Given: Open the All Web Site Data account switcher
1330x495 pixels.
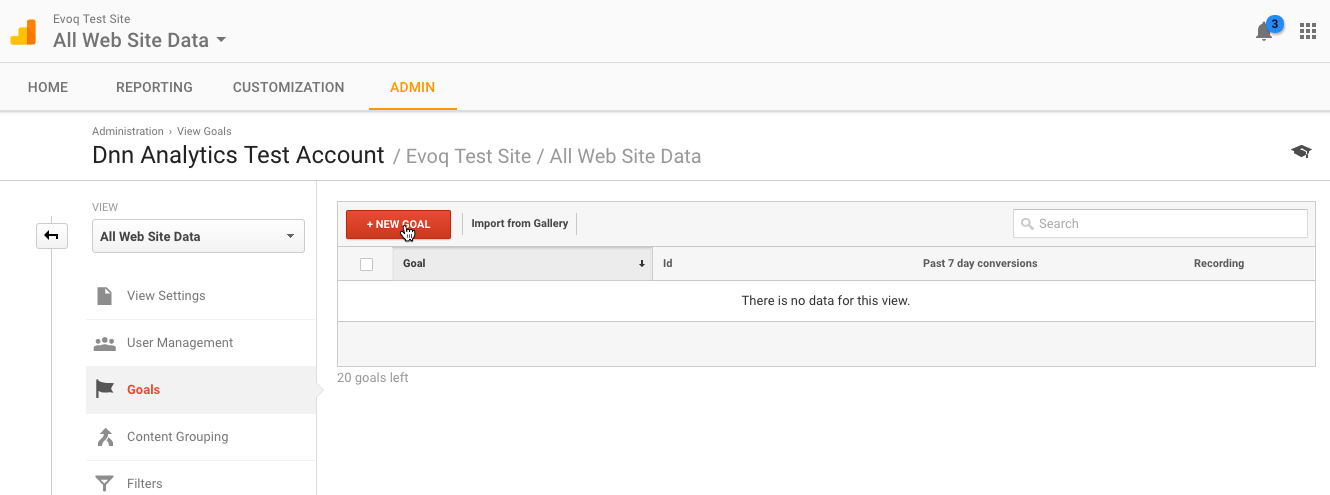Looking at the screenshot, I should pos(140,40).
